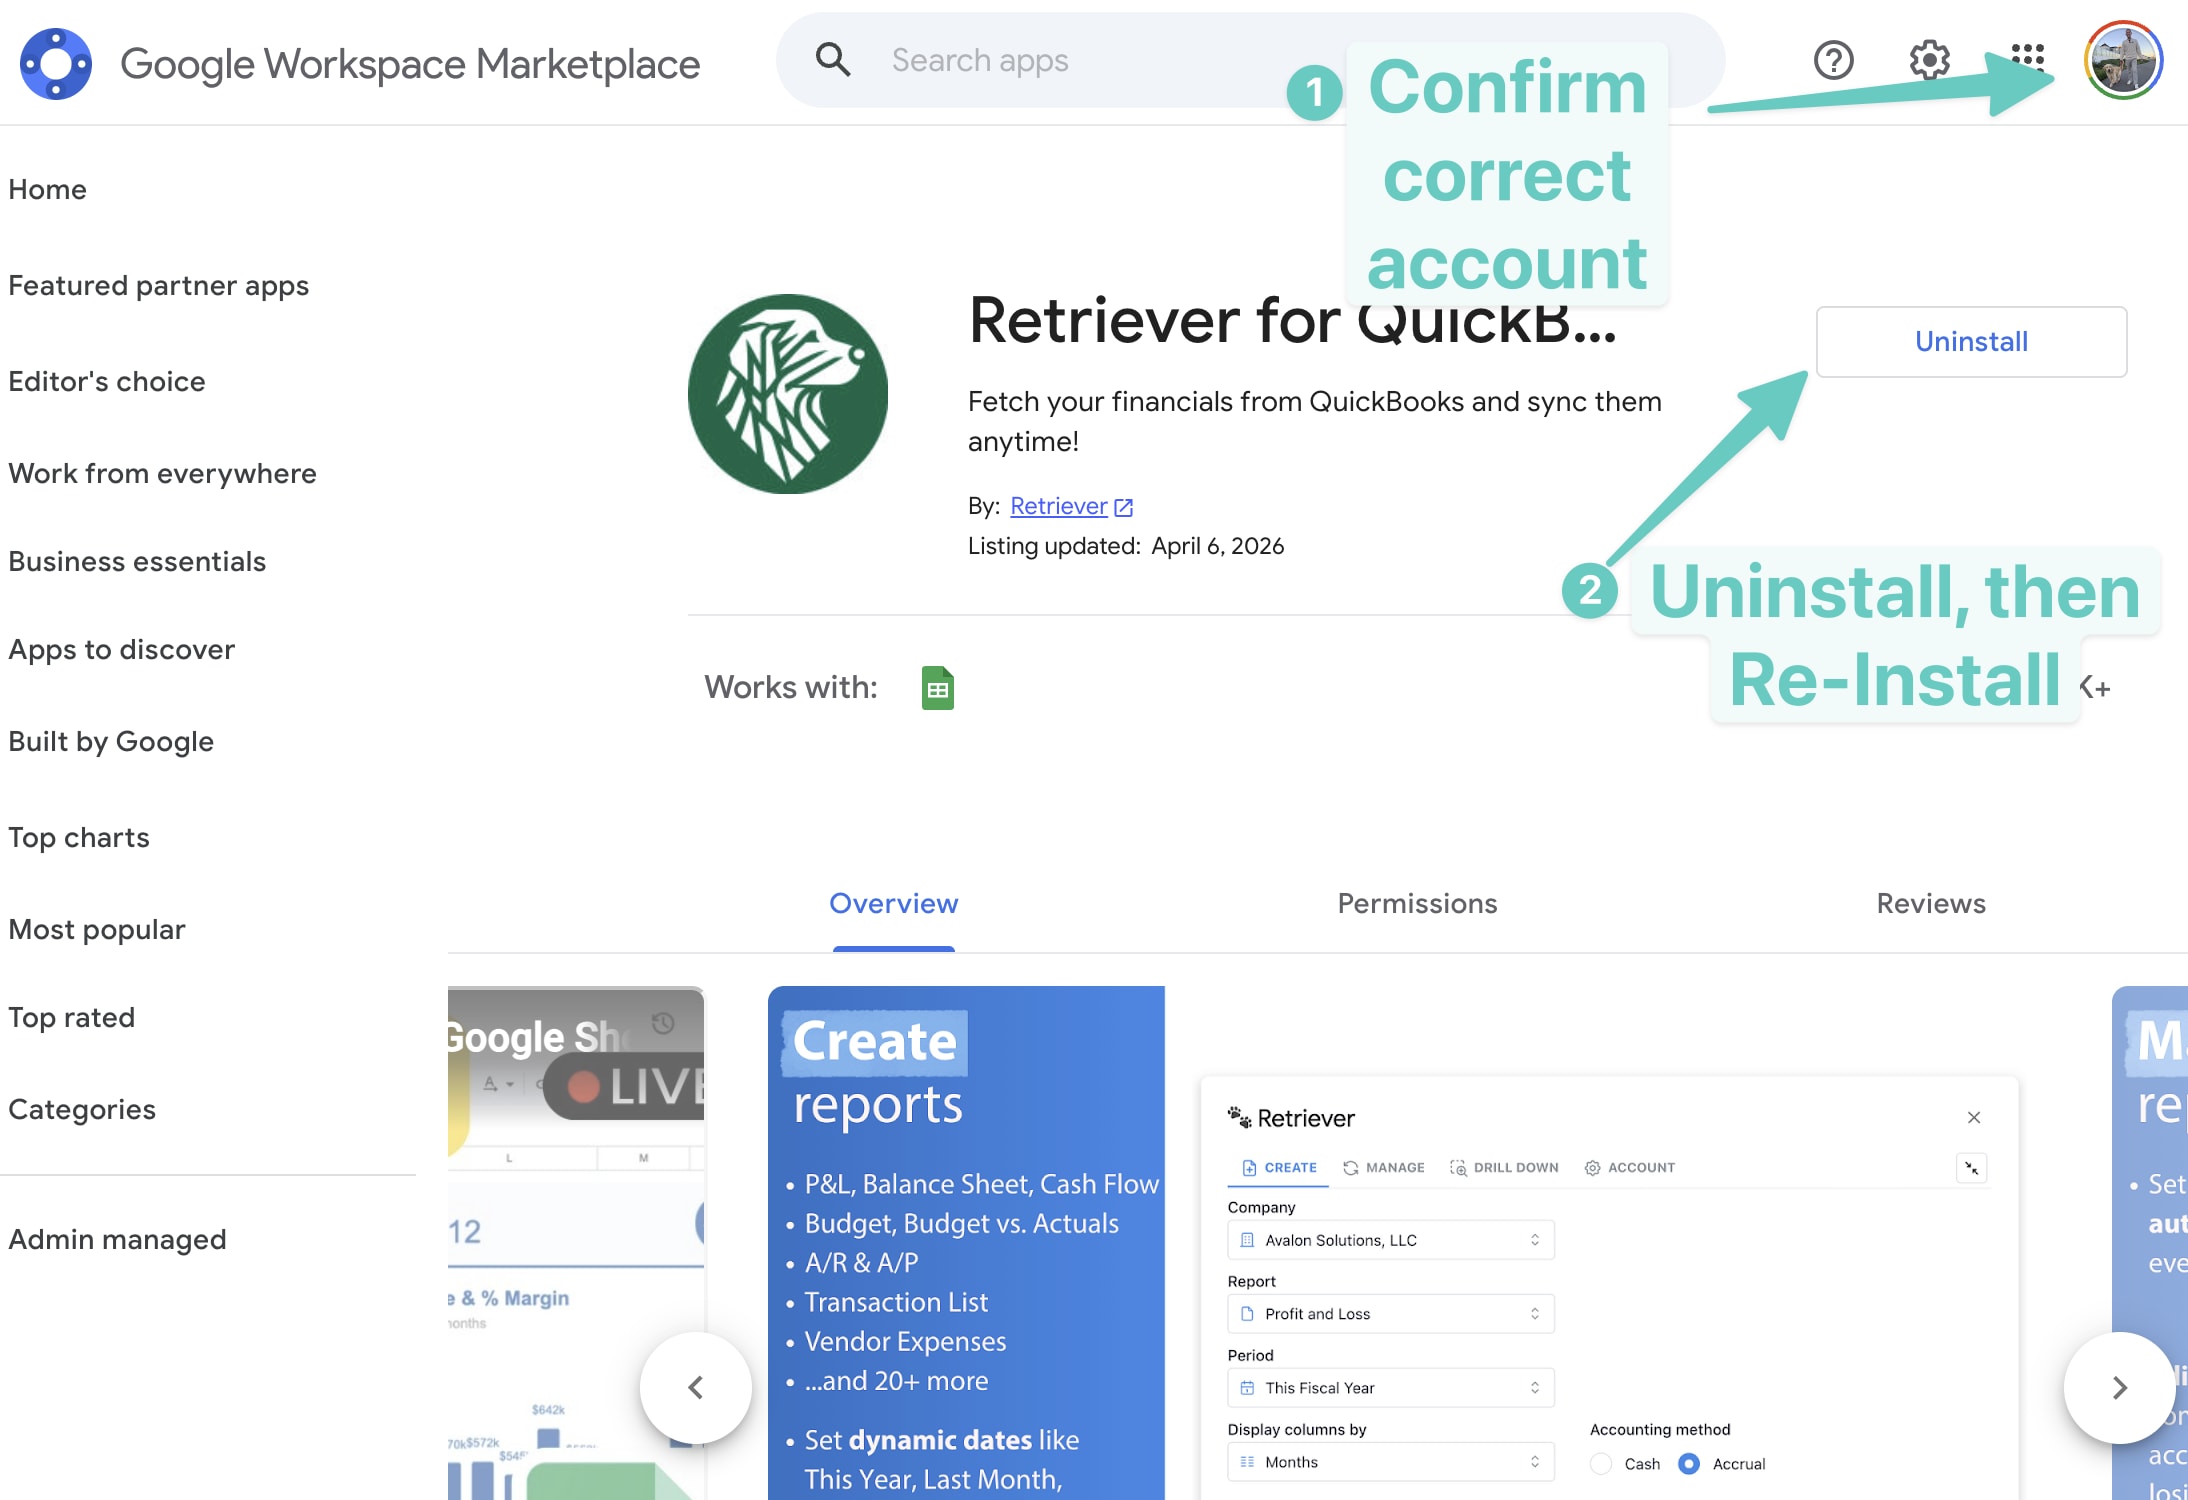Image resolution: width=2188 pixels, height=1500 pixels.
Task: Open Categories in the sidebar
Action: [x=82, y=1109]
